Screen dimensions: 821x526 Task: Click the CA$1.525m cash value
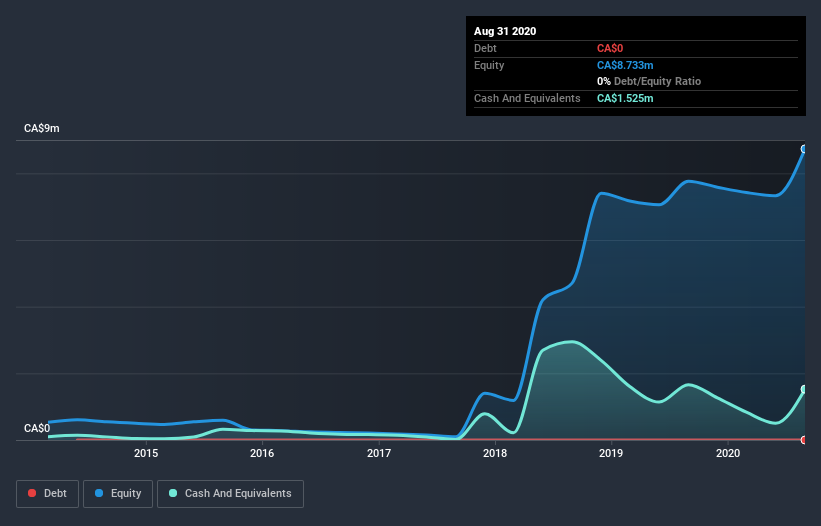point(625,98)
